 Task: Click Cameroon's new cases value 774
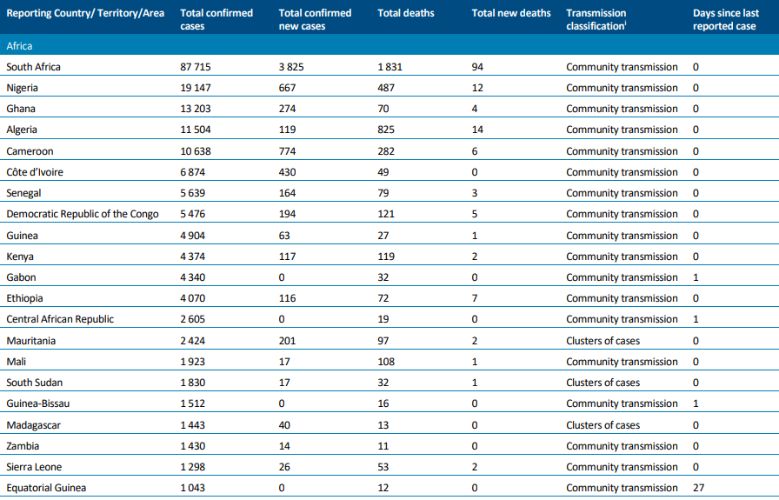(290, 151)
